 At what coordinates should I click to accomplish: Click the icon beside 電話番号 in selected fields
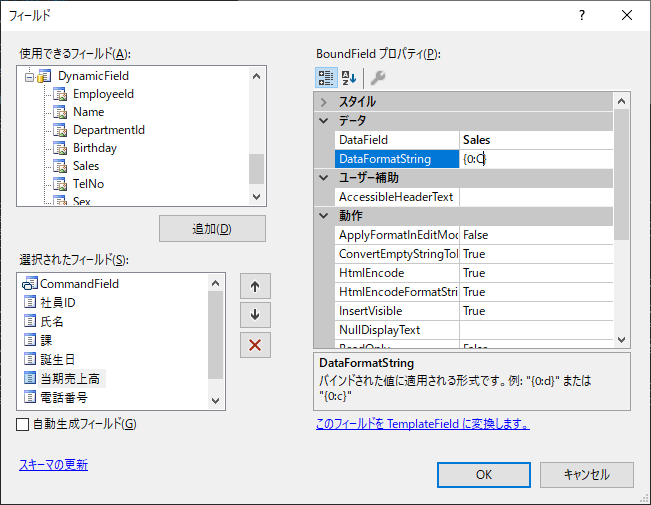click(x=30, y=397)
